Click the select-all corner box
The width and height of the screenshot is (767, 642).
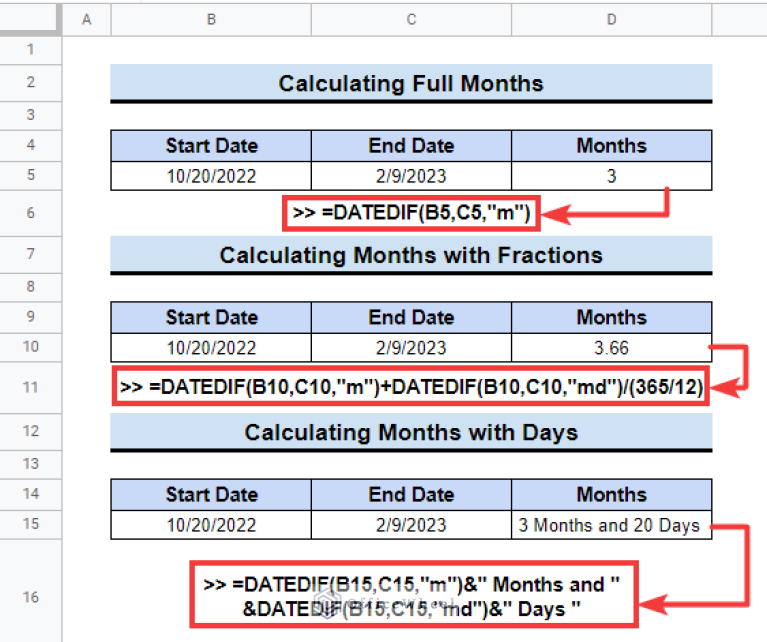coord(30,18)
